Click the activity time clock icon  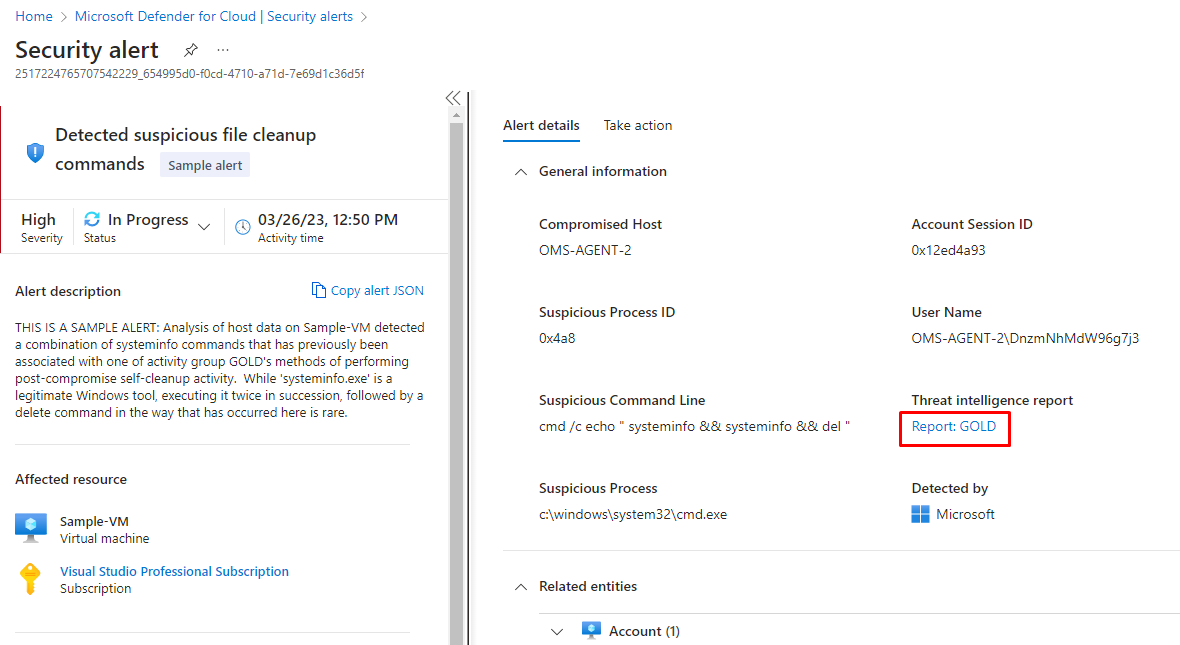pos(242,227)
